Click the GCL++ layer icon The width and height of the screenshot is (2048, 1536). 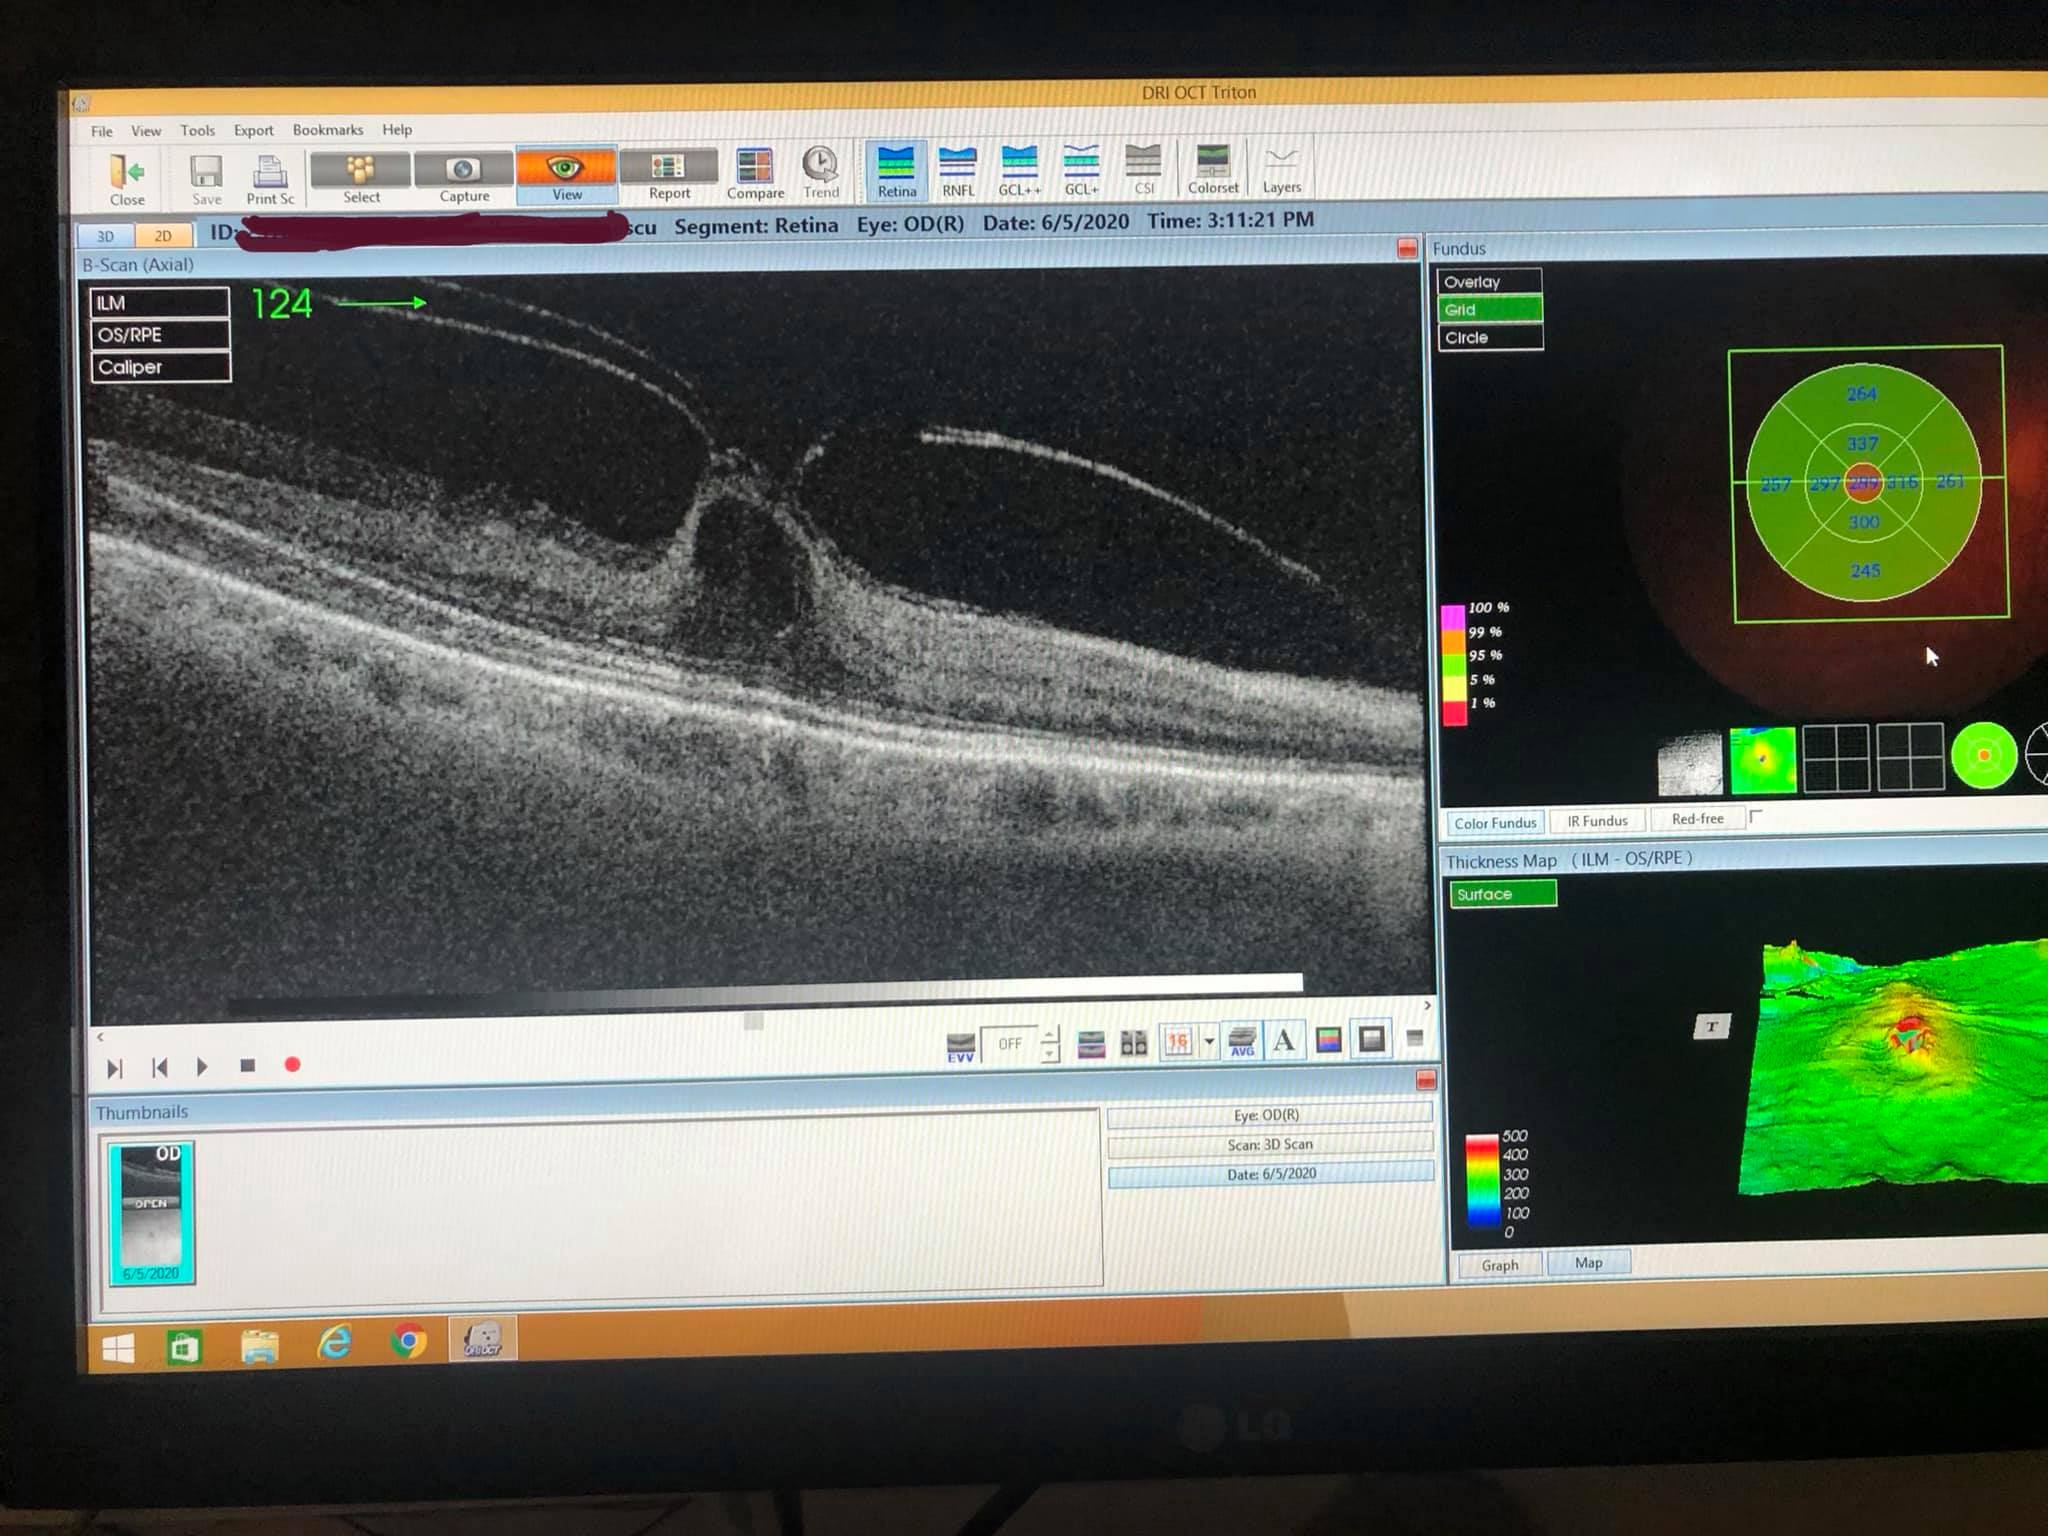1019,165
